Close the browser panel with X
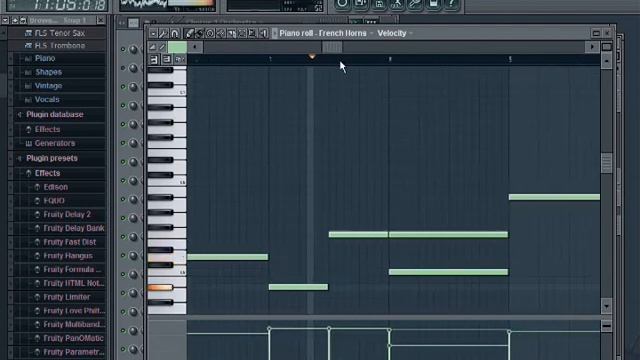 (x=100, y=20)
